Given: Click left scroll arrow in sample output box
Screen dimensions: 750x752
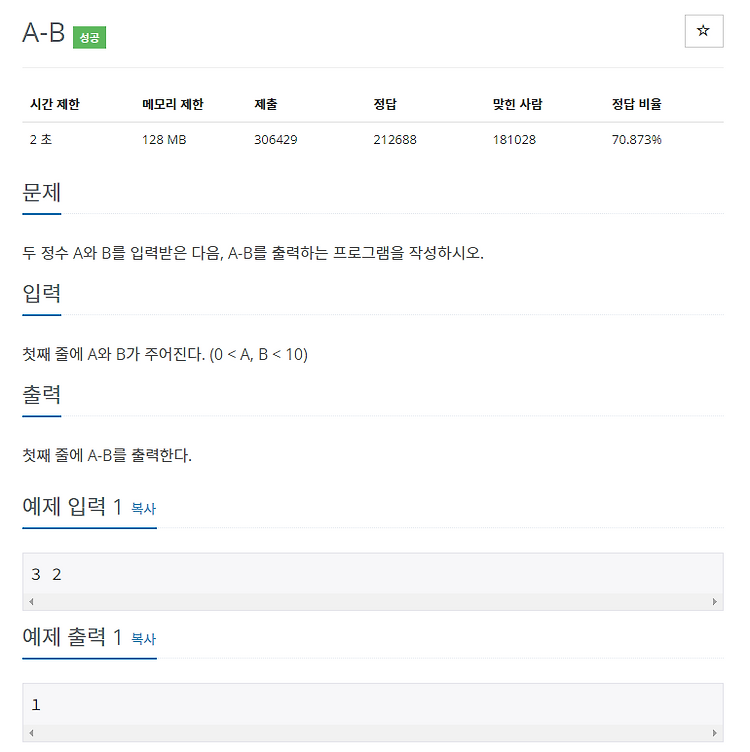Looking at the screenshot, I should coord(31,732).
